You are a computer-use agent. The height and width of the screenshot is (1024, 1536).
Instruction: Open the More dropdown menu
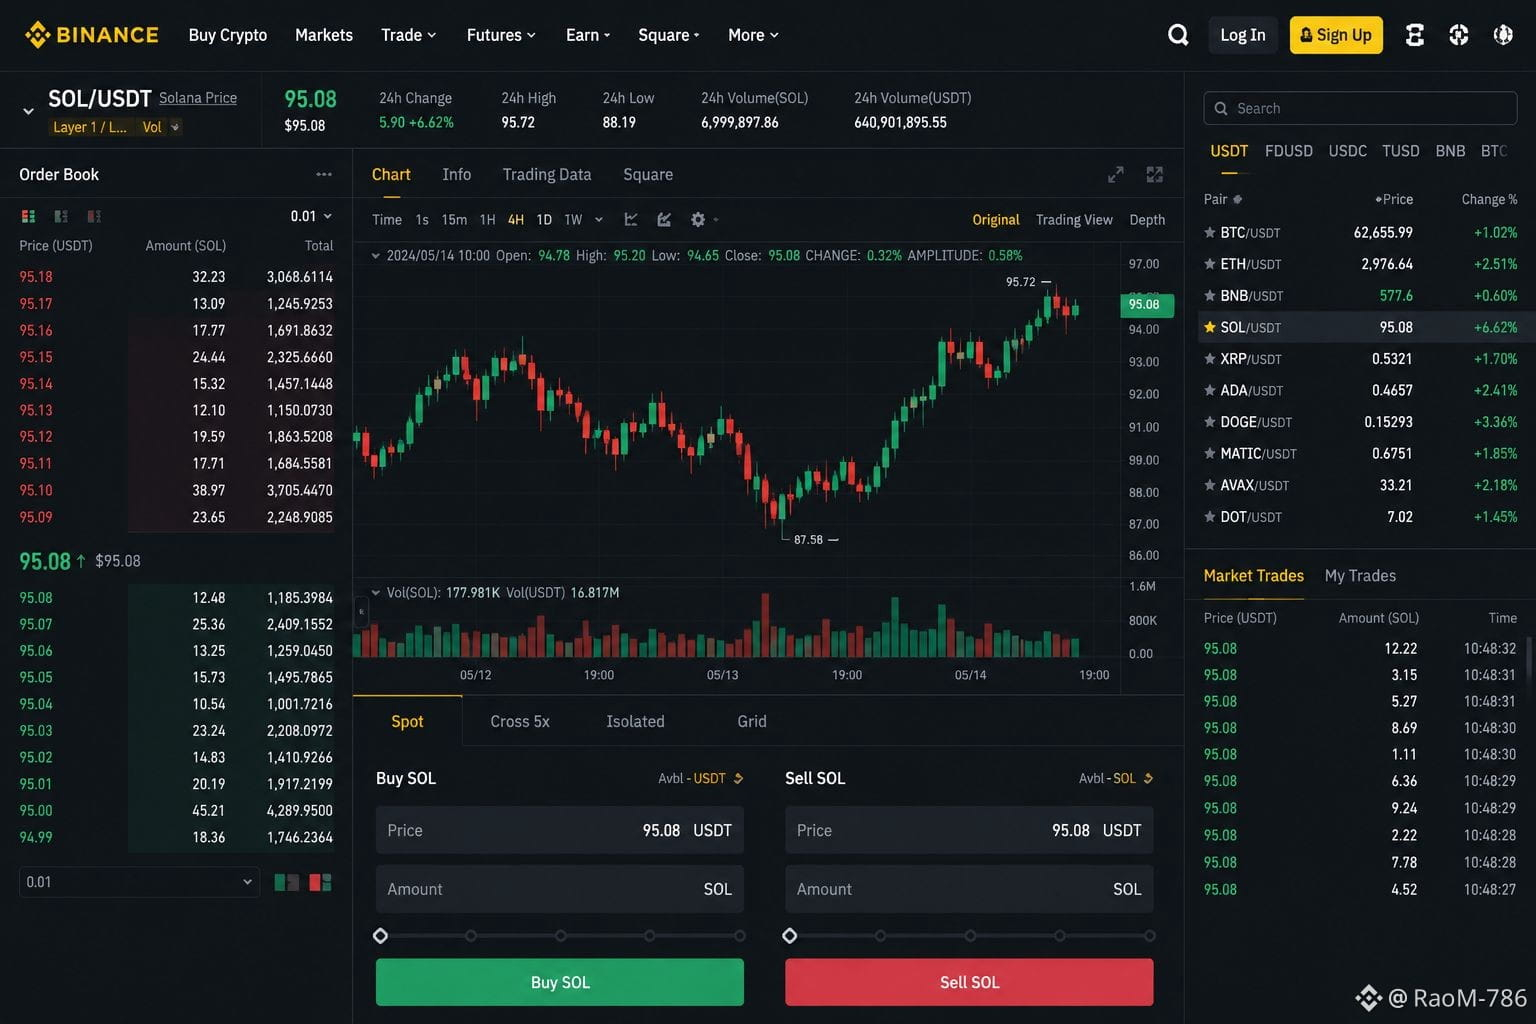point(753,35)
